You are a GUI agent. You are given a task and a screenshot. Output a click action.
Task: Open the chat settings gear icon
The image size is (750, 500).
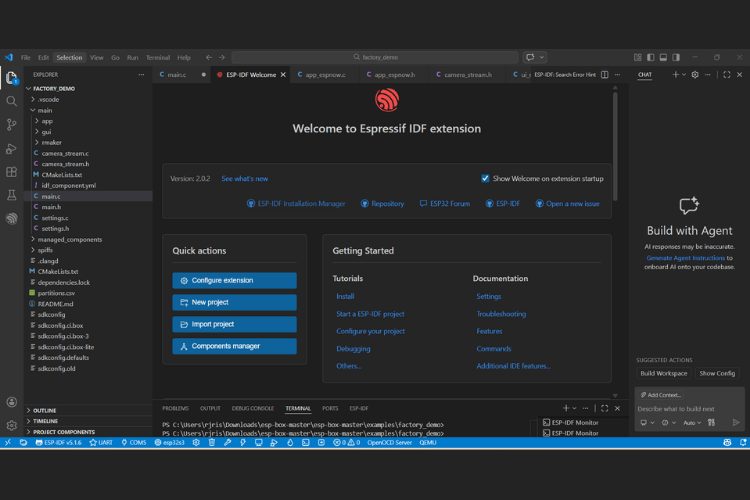point(695,75)
